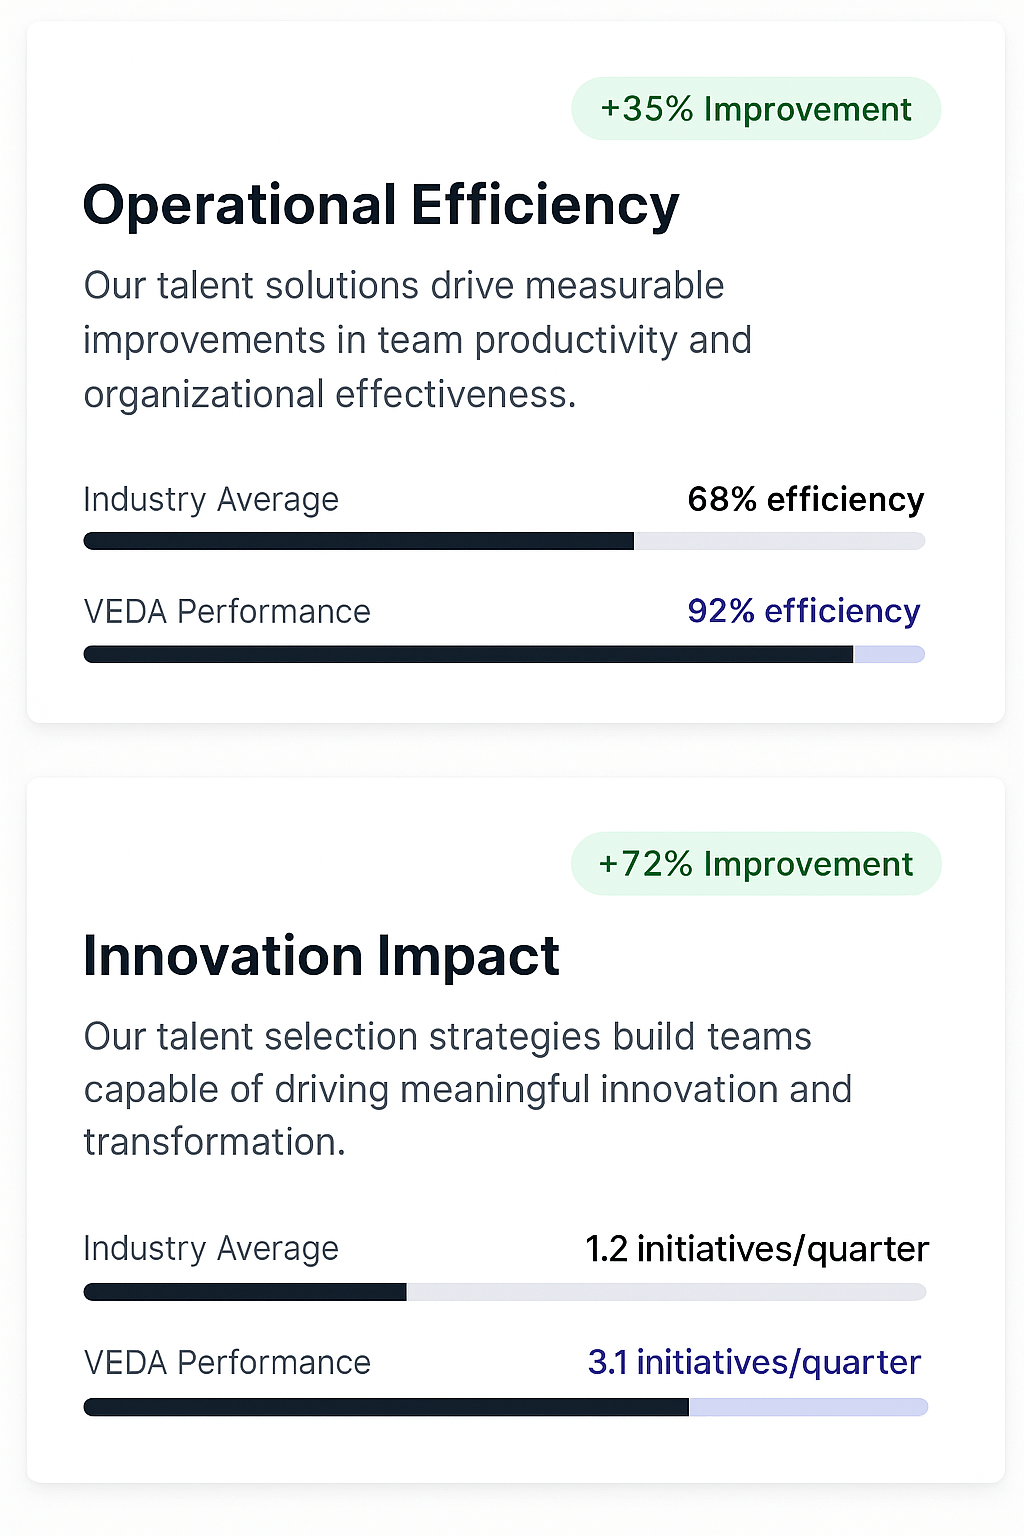Click the talent selection strategies description paragraph
The image size is (1024, 1536).
(x=467, y=1089)
